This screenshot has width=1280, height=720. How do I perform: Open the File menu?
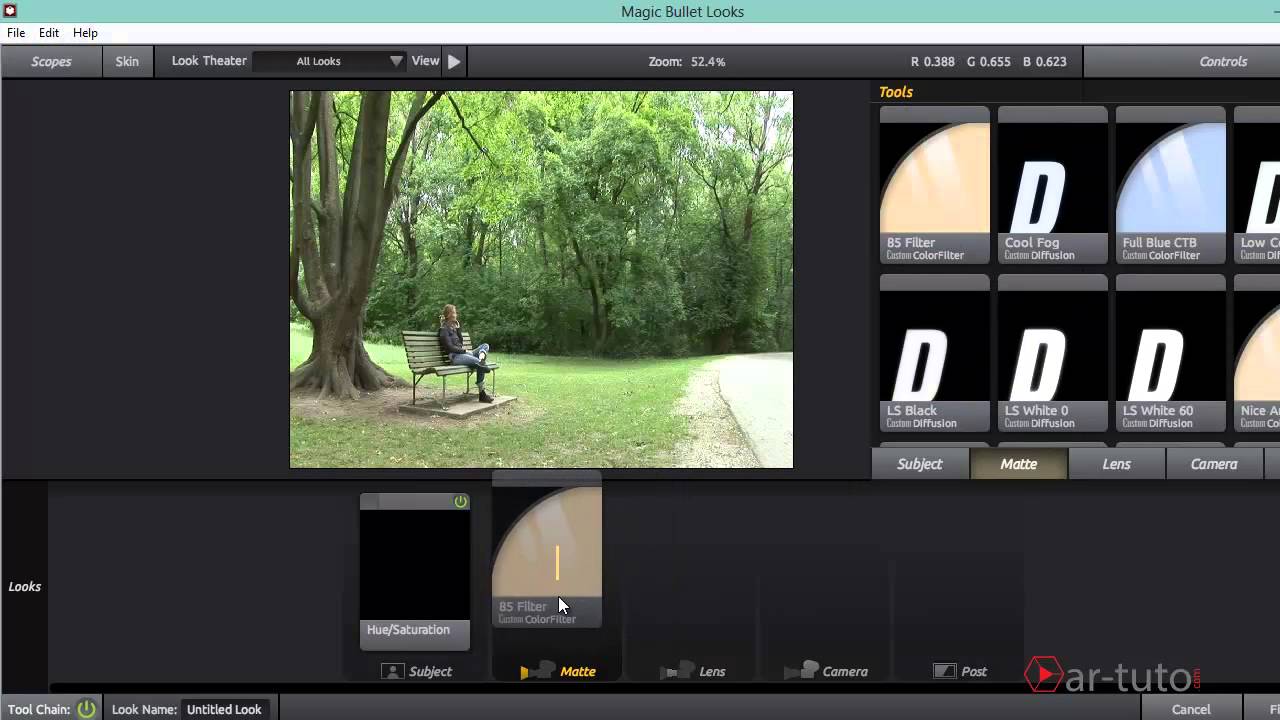point(16,33)
